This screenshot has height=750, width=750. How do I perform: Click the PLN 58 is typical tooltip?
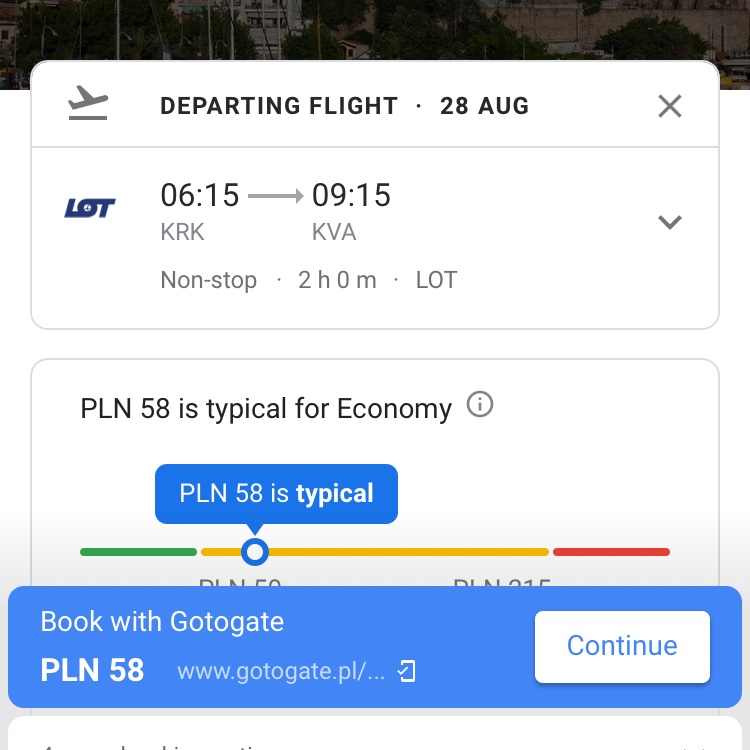click(276, 494)
